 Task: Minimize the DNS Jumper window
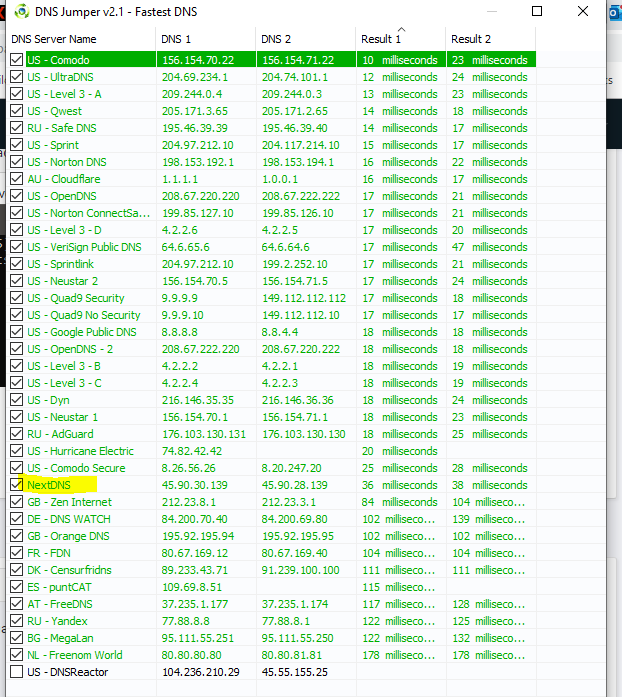pyautogui.click(x=492, y=11)
